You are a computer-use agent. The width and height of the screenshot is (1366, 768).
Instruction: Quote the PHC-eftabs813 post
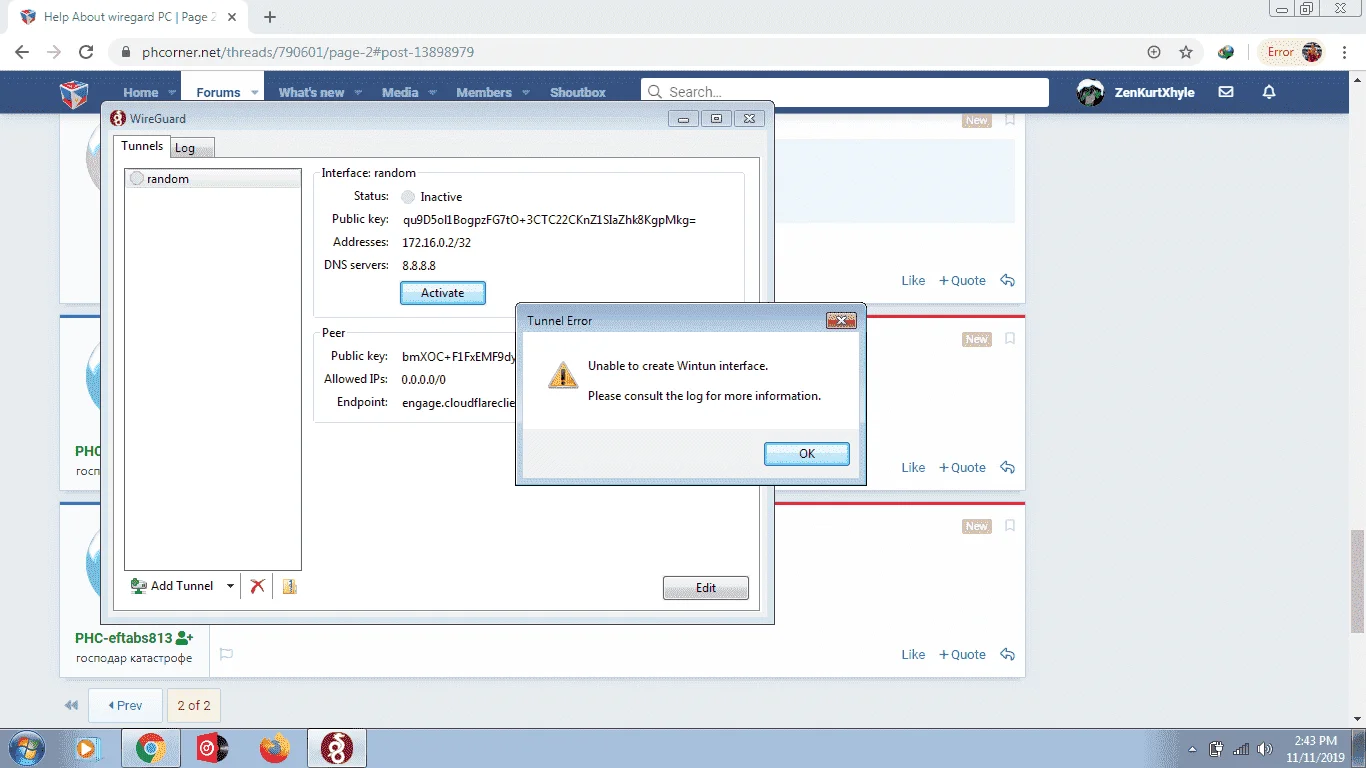[962, 654]
